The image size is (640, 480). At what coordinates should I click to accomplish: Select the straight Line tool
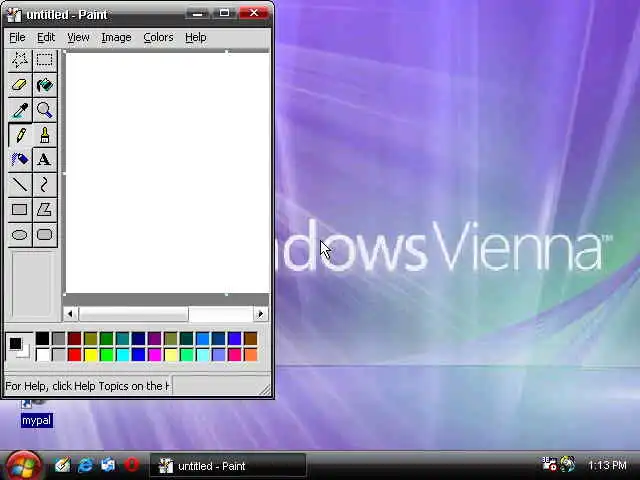coord(20,184)
